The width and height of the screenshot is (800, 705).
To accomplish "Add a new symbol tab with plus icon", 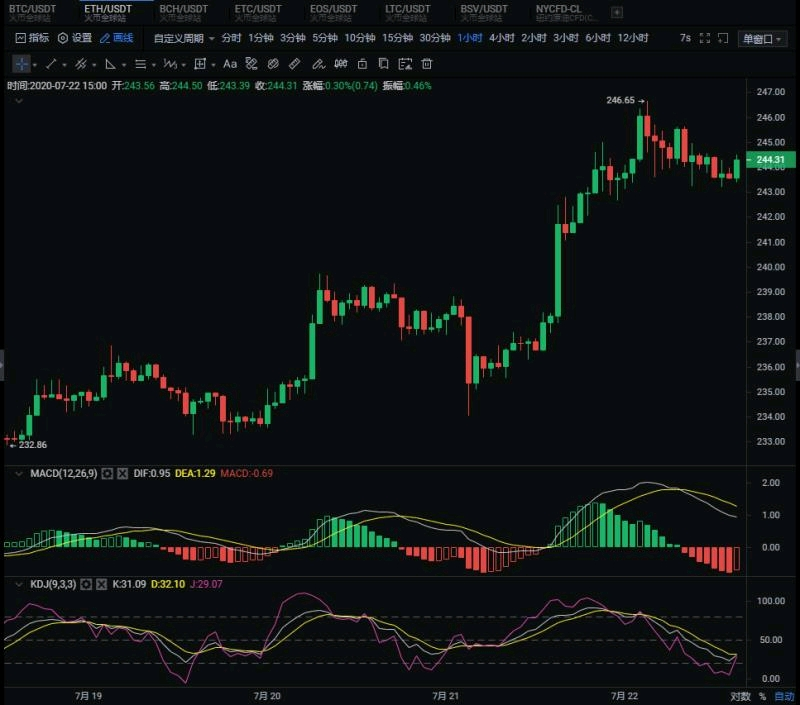I will [x=617, y=12].
